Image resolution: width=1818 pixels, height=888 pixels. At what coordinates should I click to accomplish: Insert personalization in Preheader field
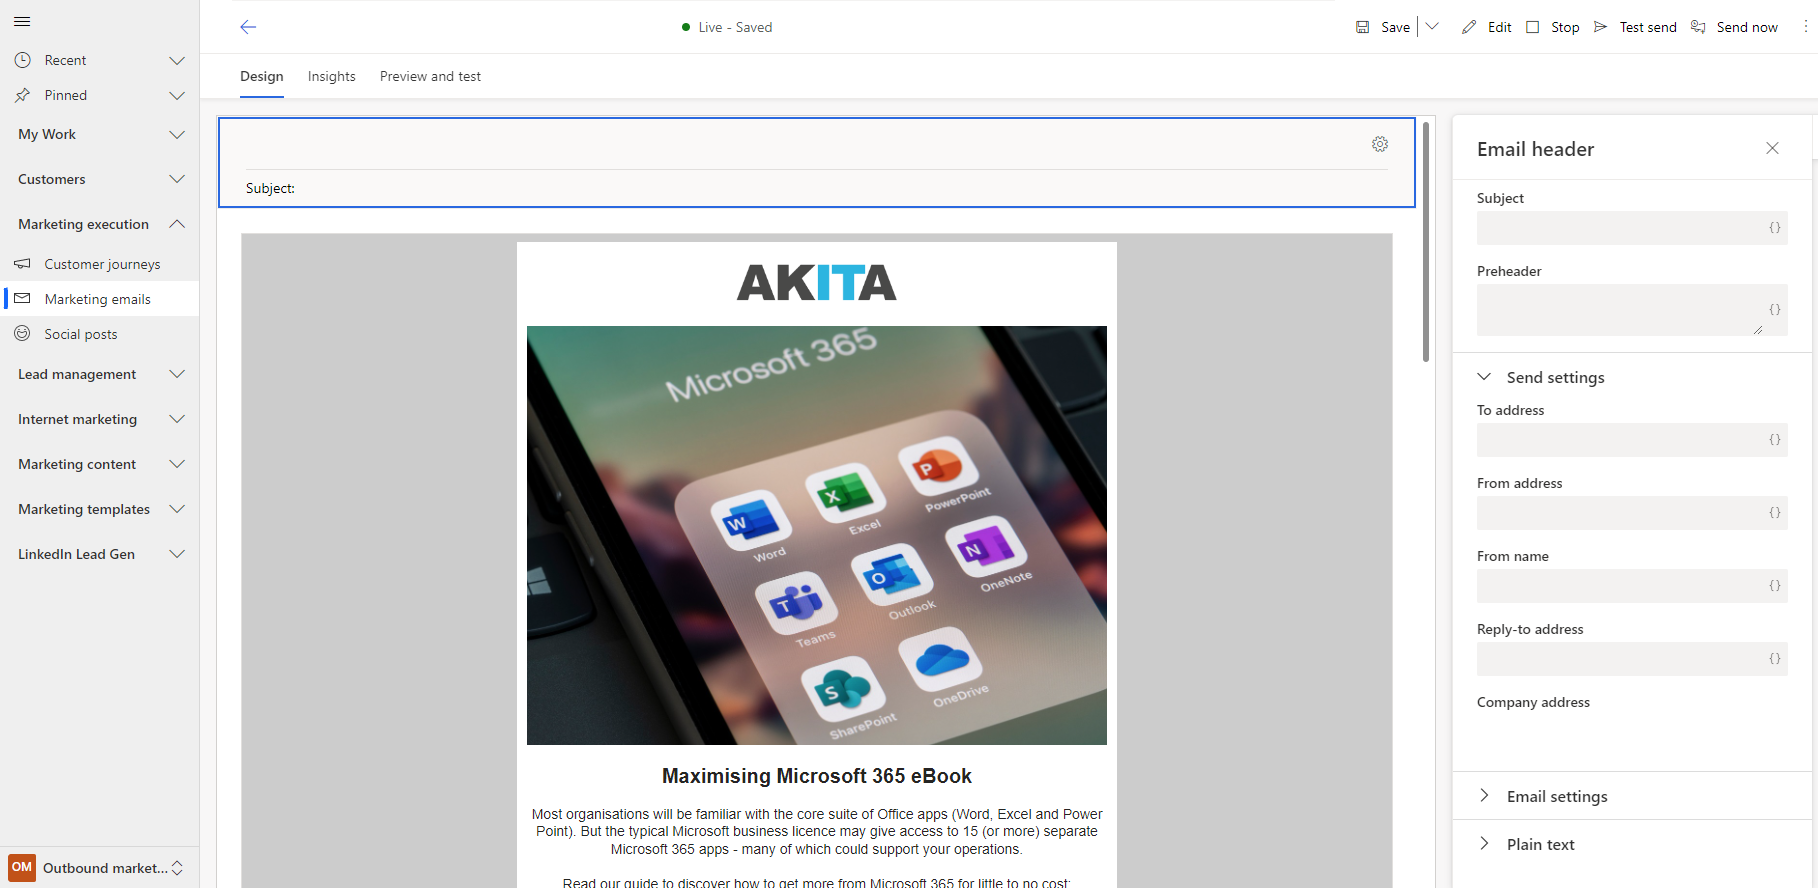(1775, 310)
